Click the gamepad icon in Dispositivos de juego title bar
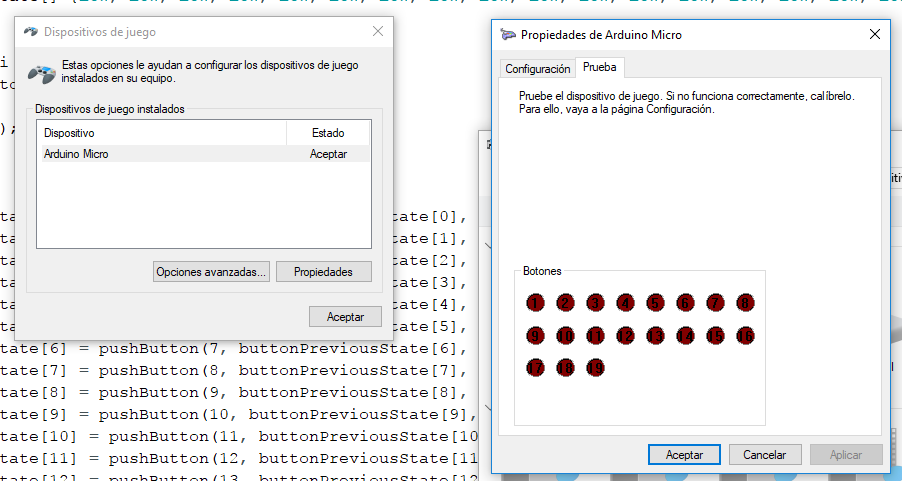 [30, 32]
